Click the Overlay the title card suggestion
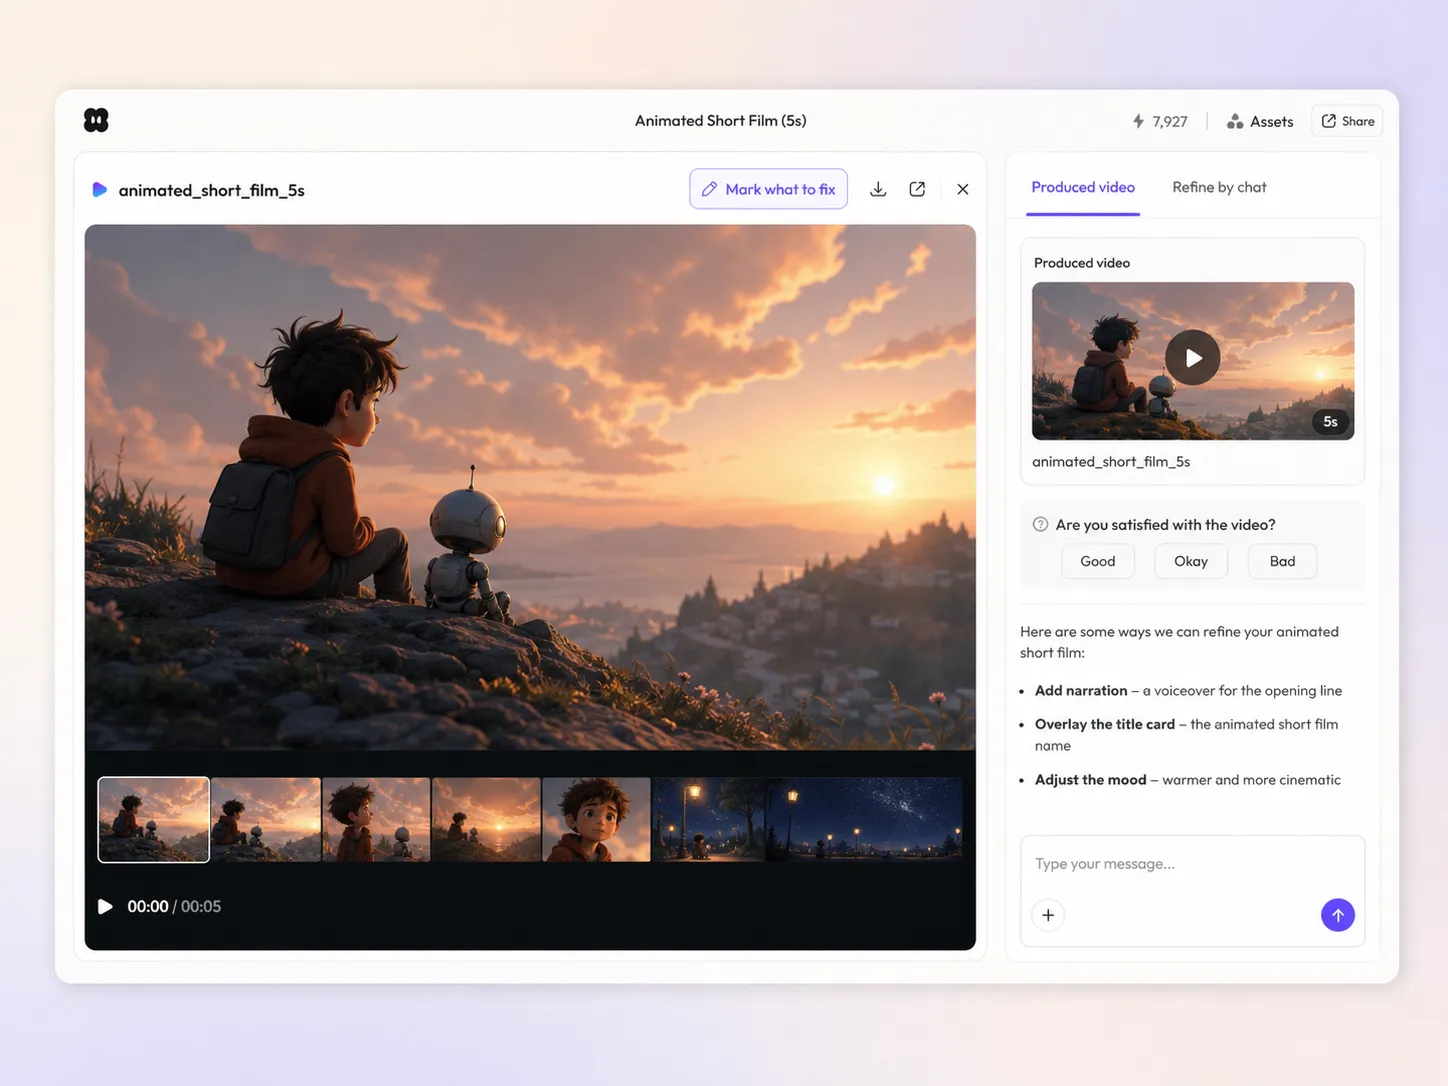1448x1086 pixels. [x=1186, y=735]
